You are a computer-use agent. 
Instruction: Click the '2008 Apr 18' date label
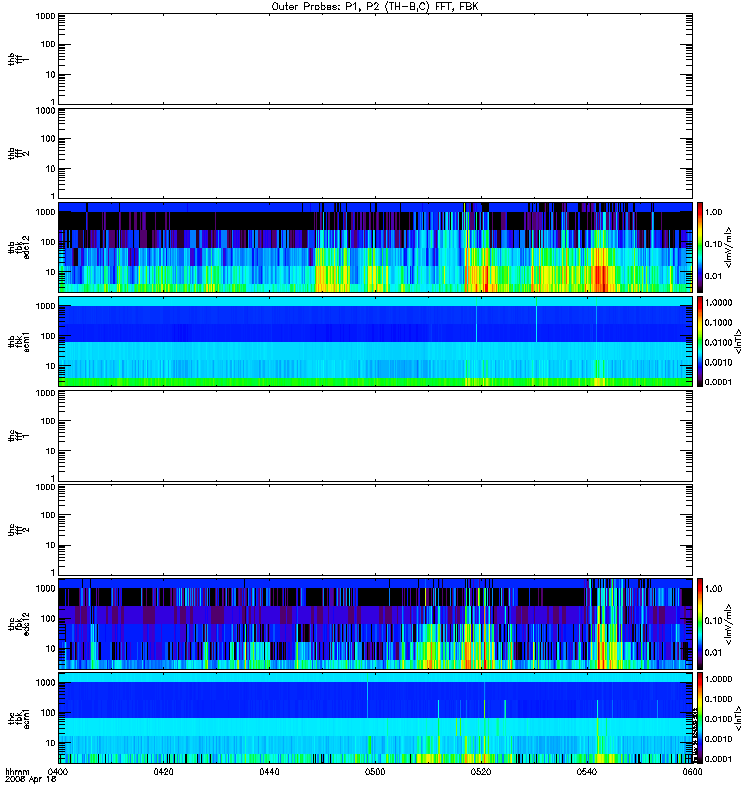click(30, 780)
